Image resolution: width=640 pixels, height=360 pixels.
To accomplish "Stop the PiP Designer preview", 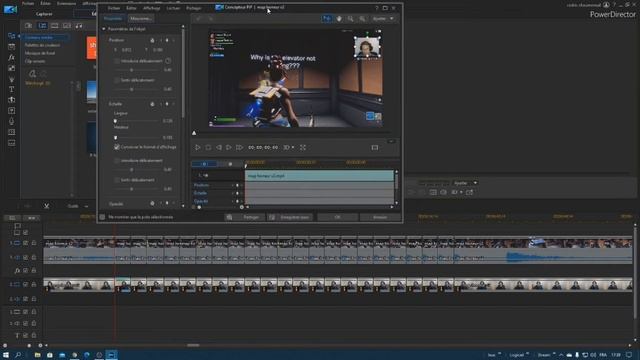I will [x=208, y=147].
